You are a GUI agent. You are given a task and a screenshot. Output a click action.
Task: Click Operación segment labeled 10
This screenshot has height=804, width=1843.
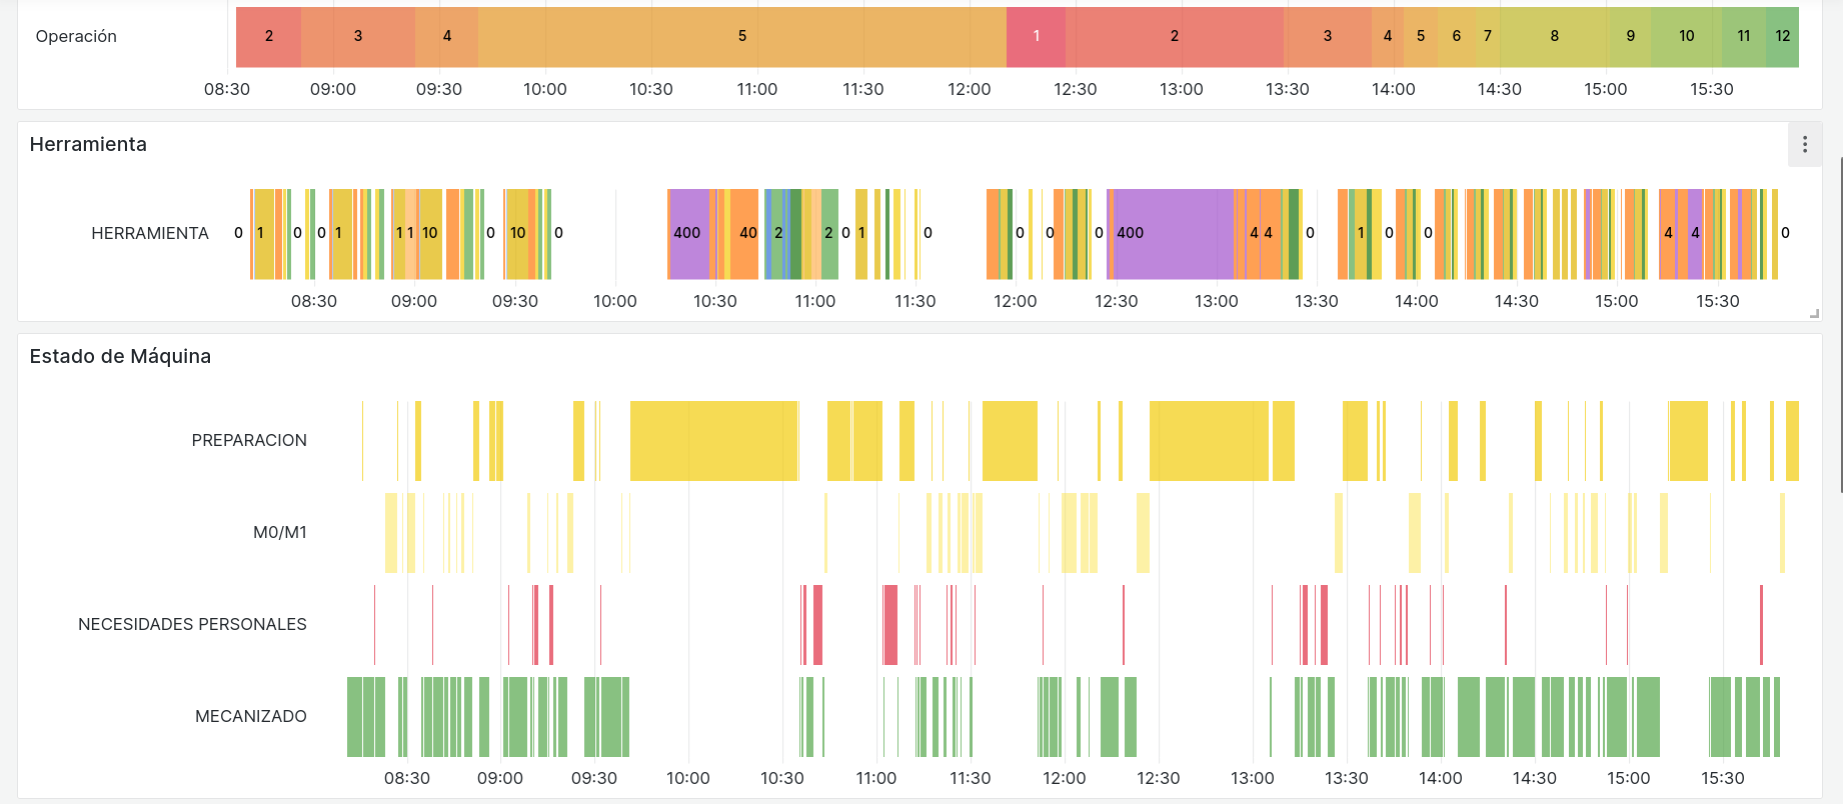(1686, 36)
